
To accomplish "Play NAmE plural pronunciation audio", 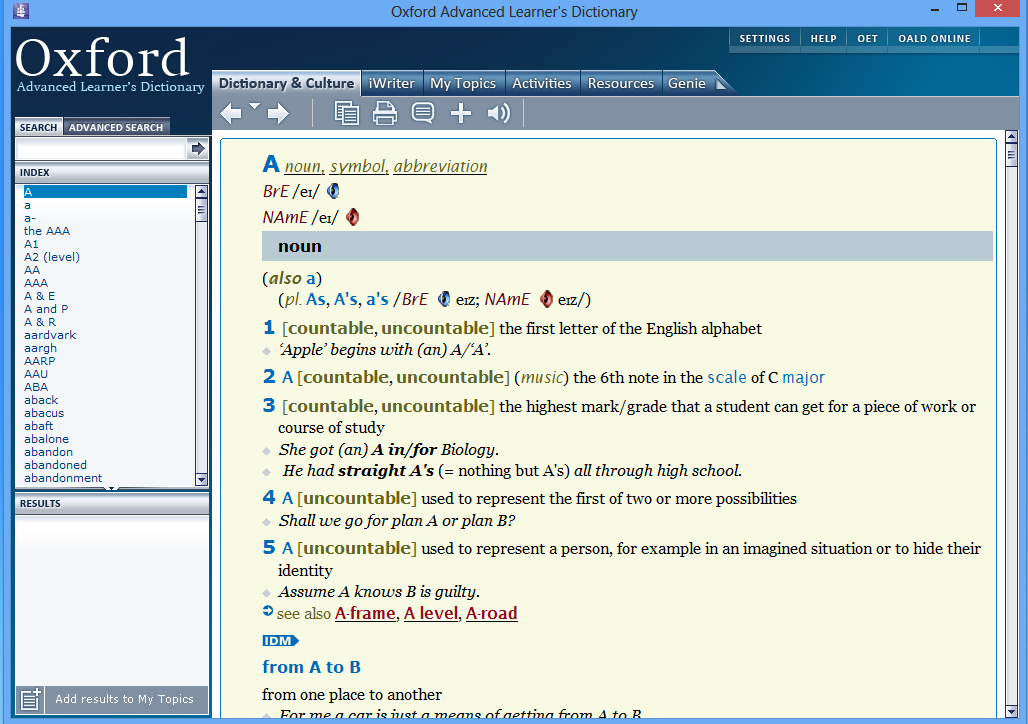I will pyautogui.click(x=547, y=299).
